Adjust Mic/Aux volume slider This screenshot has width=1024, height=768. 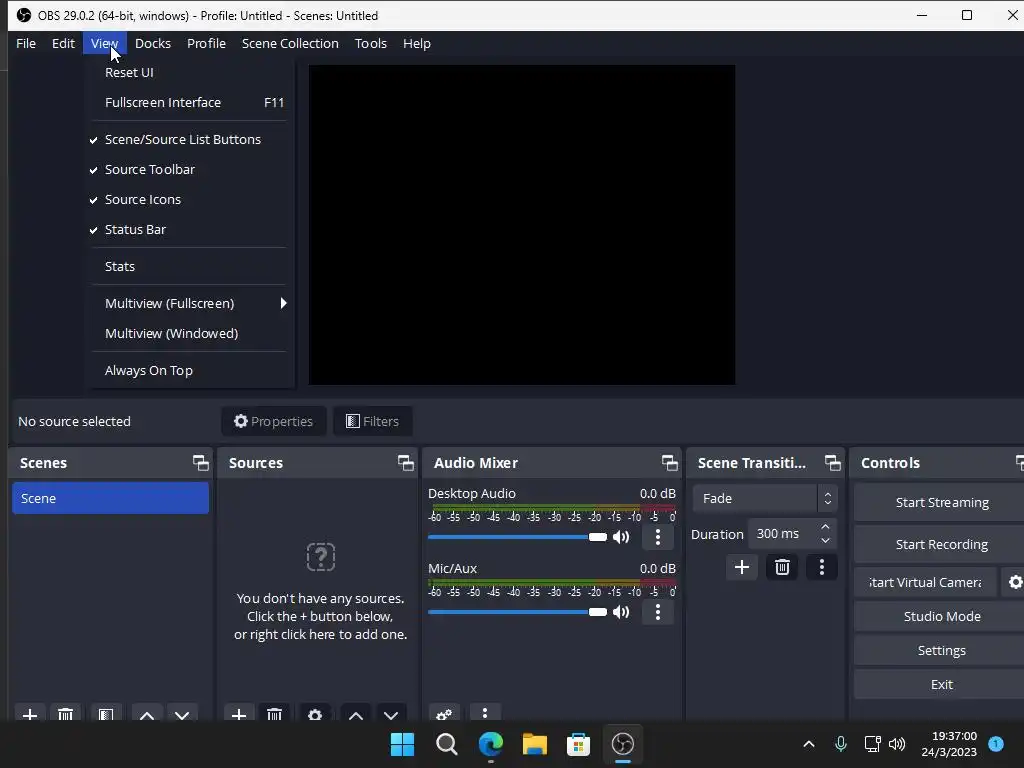[x=517, y=612]
